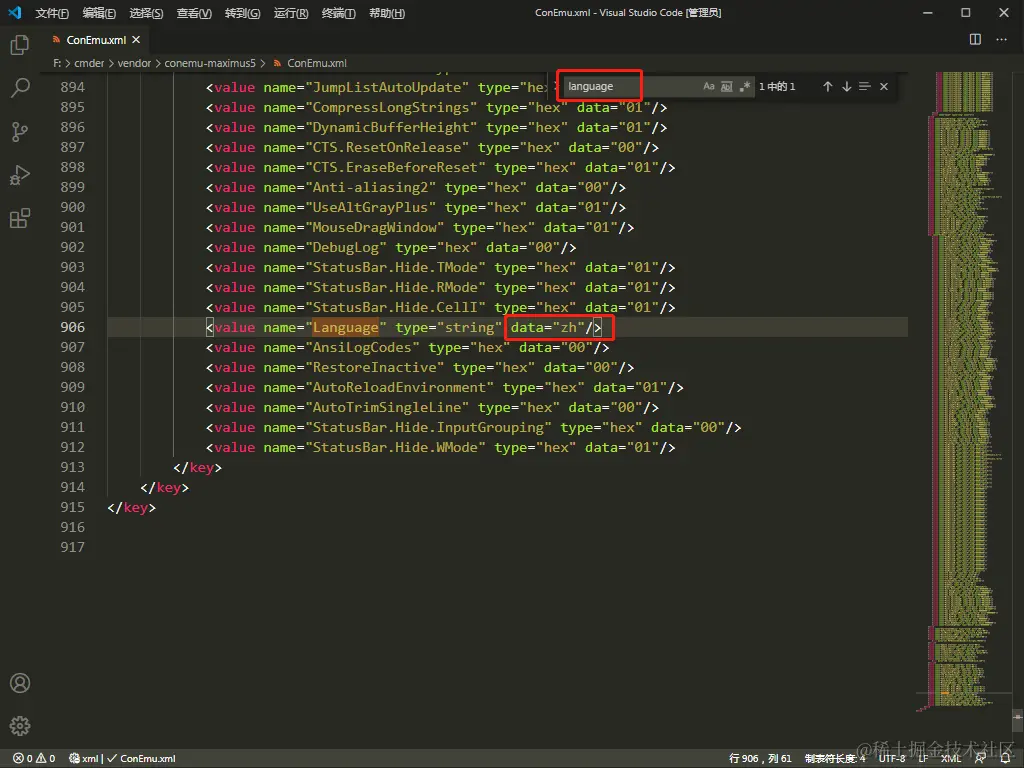Open the Run and Debug view
Viewport: 1024px width, 768px height.
(x=20, y=175)
